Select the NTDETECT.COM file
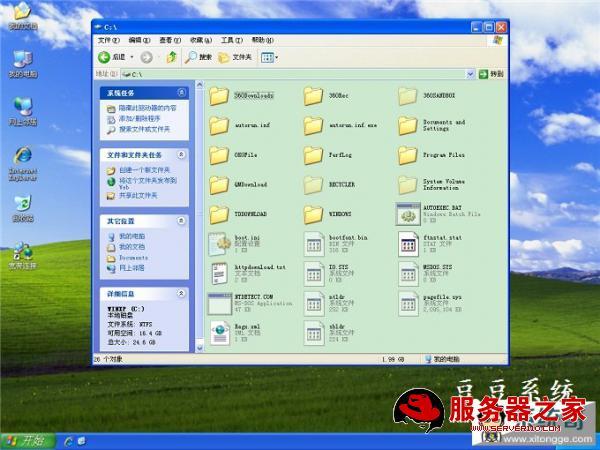Image resolution: width=600 pixels, height=450 pixels. pyautogui.click(x=250, y=303)
